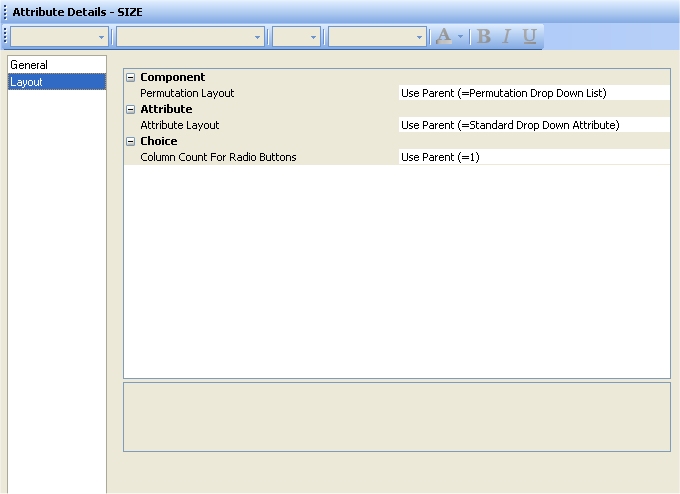Click the Bold formatting icon
This screenshot has height=494, width=680.
tap(484, 36)
